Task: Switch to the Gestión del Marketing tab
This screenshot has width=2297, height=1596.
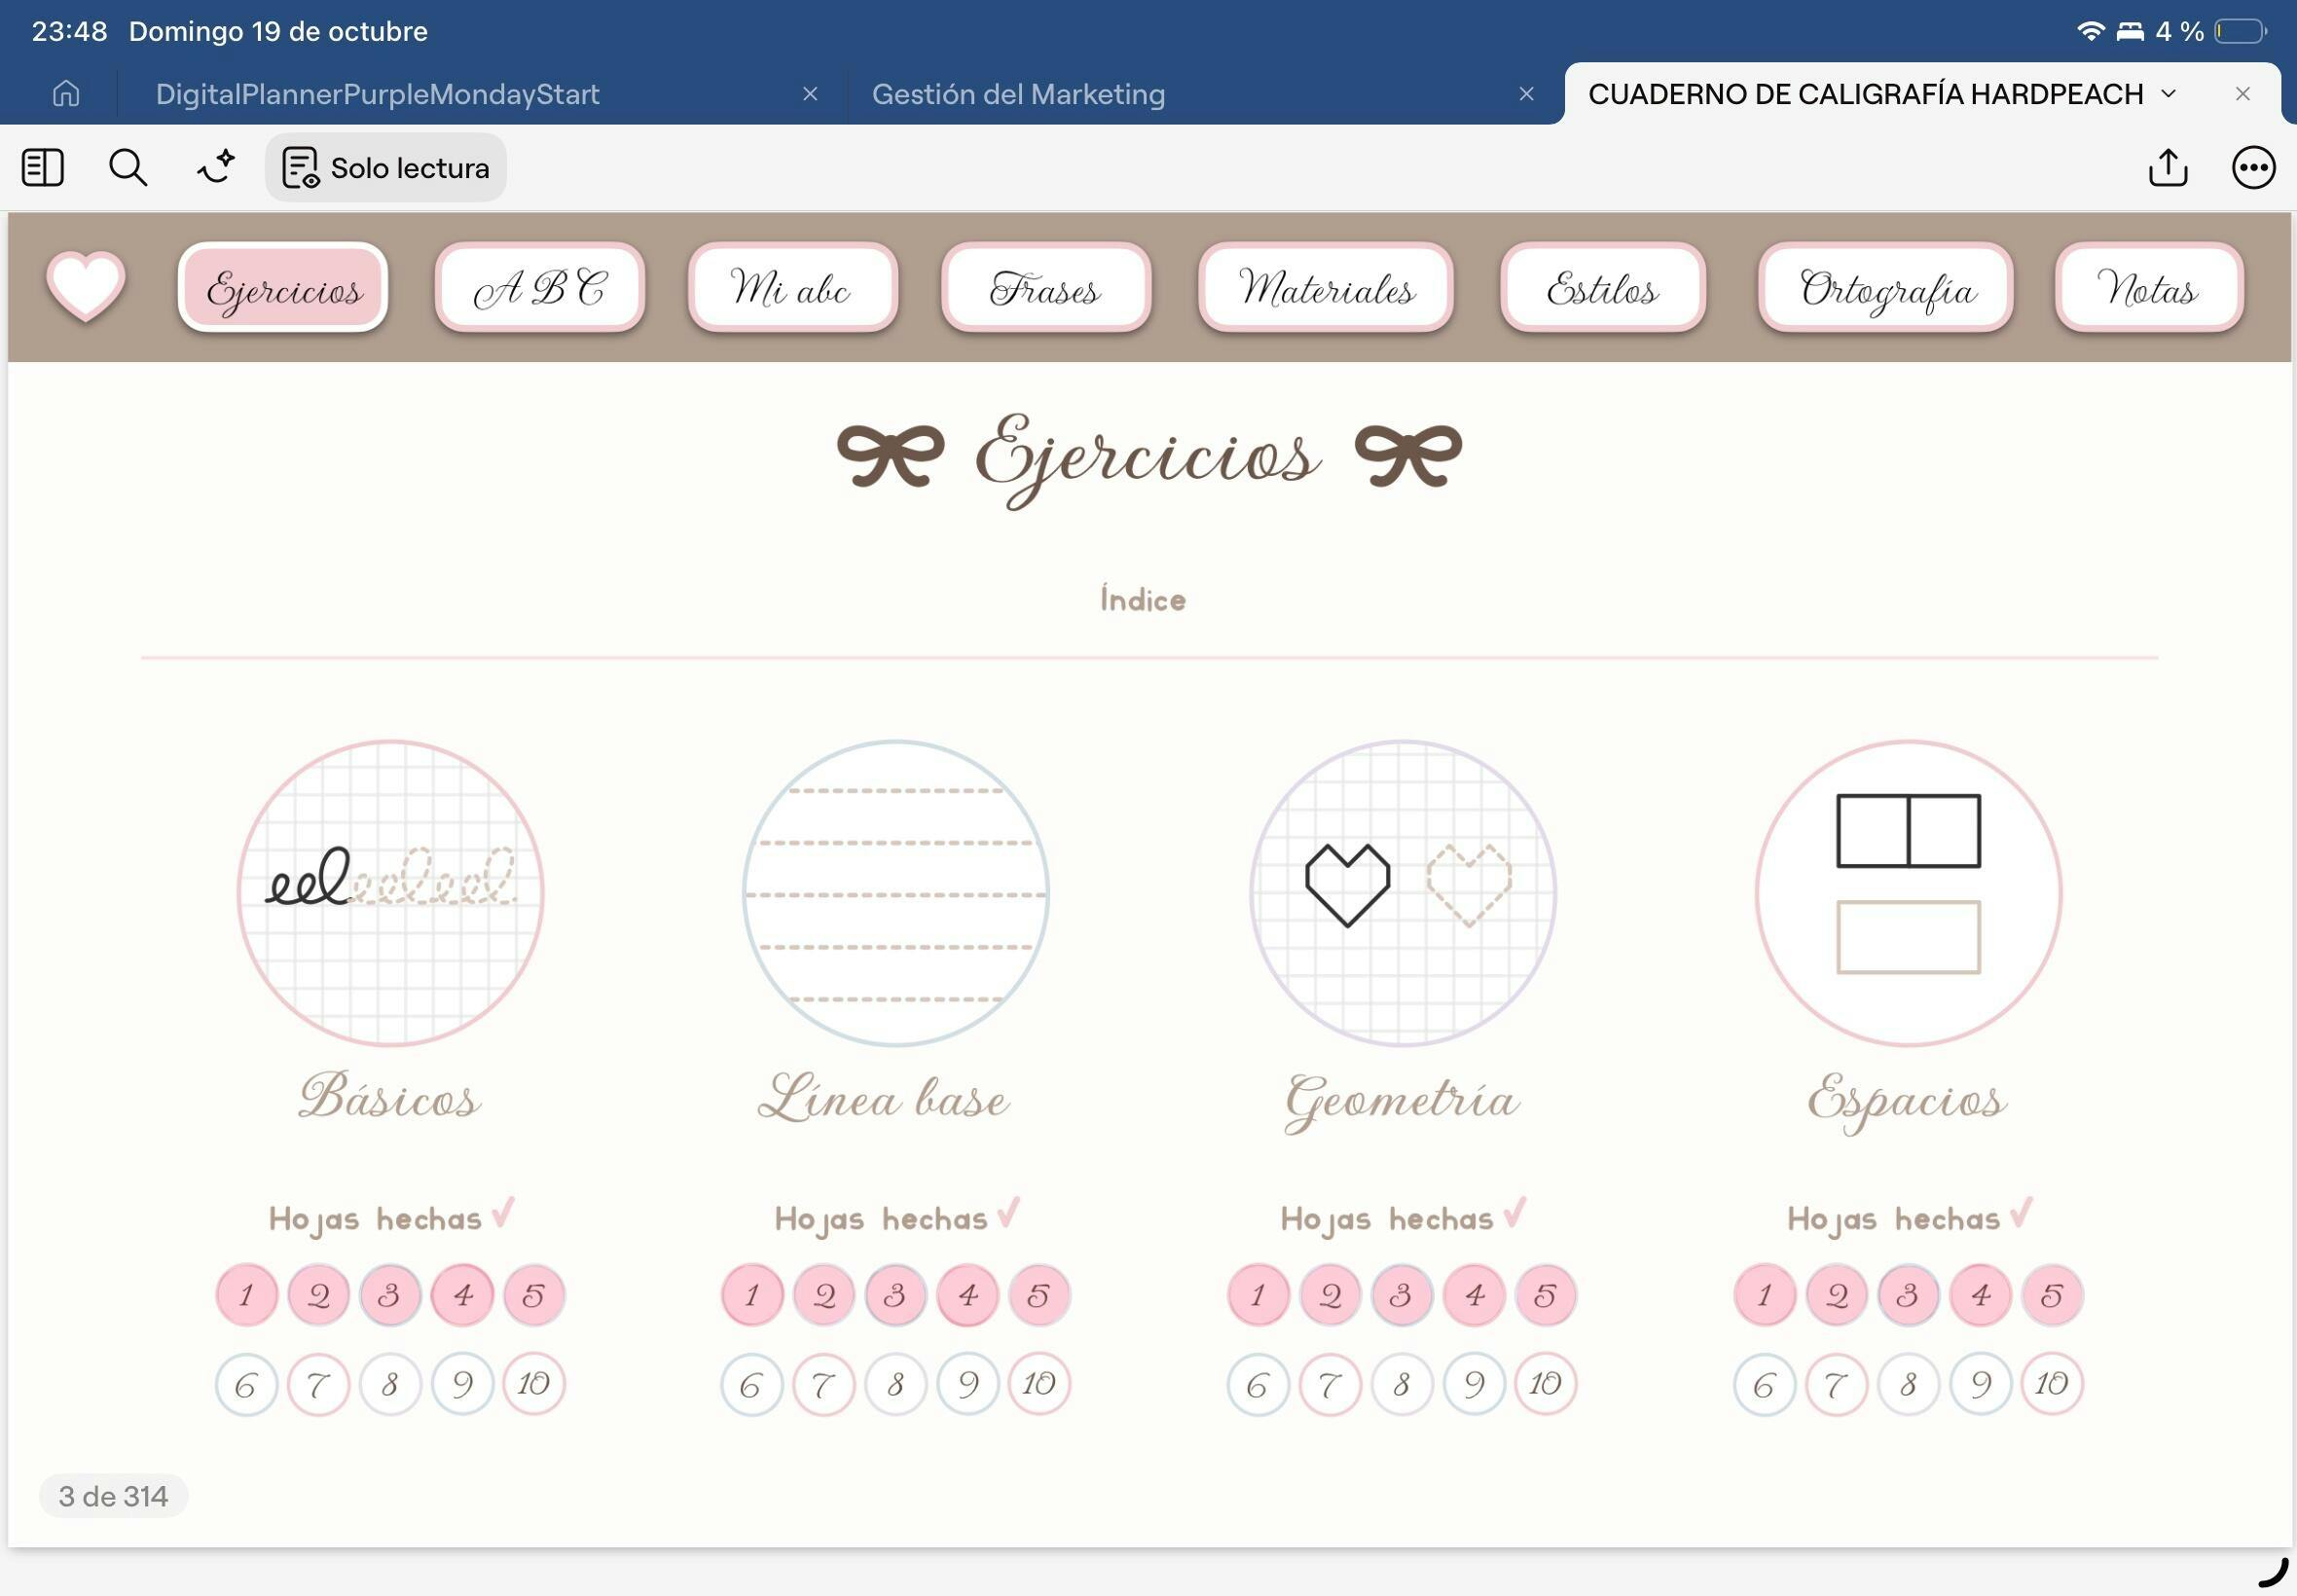Action: coord(1018,94)
